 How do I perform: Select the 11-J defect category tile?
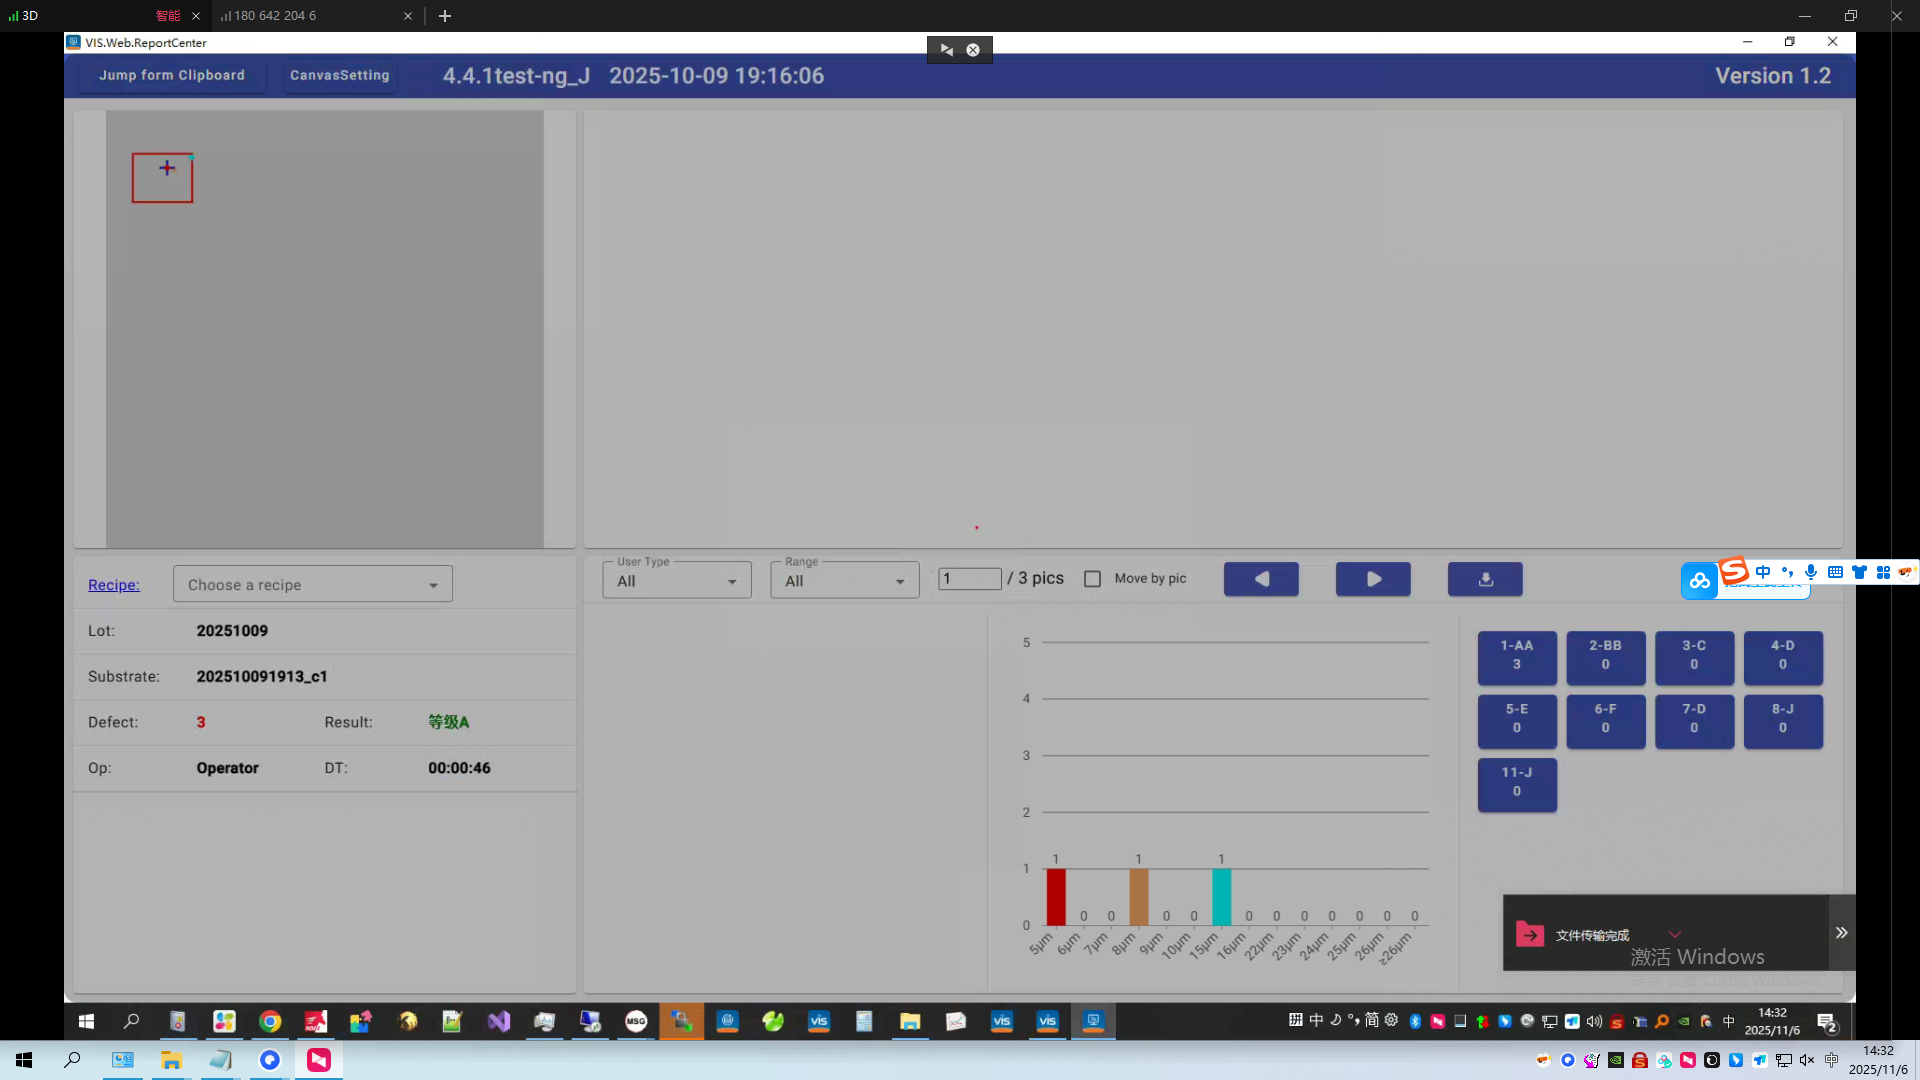(x=1516, y=782)
